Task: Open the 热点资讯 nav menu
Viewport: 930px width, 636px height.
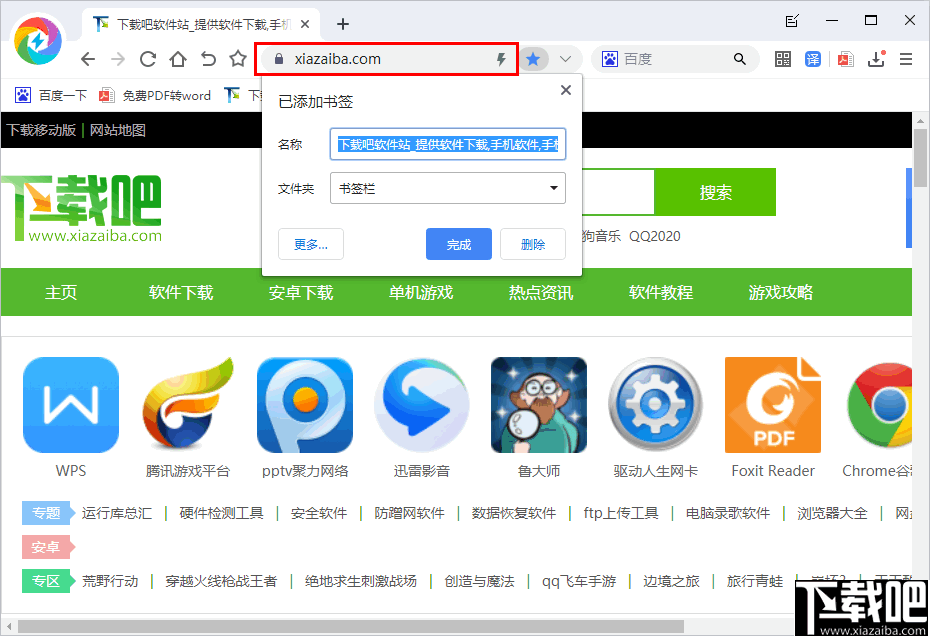Action: [x=540, y=292]
